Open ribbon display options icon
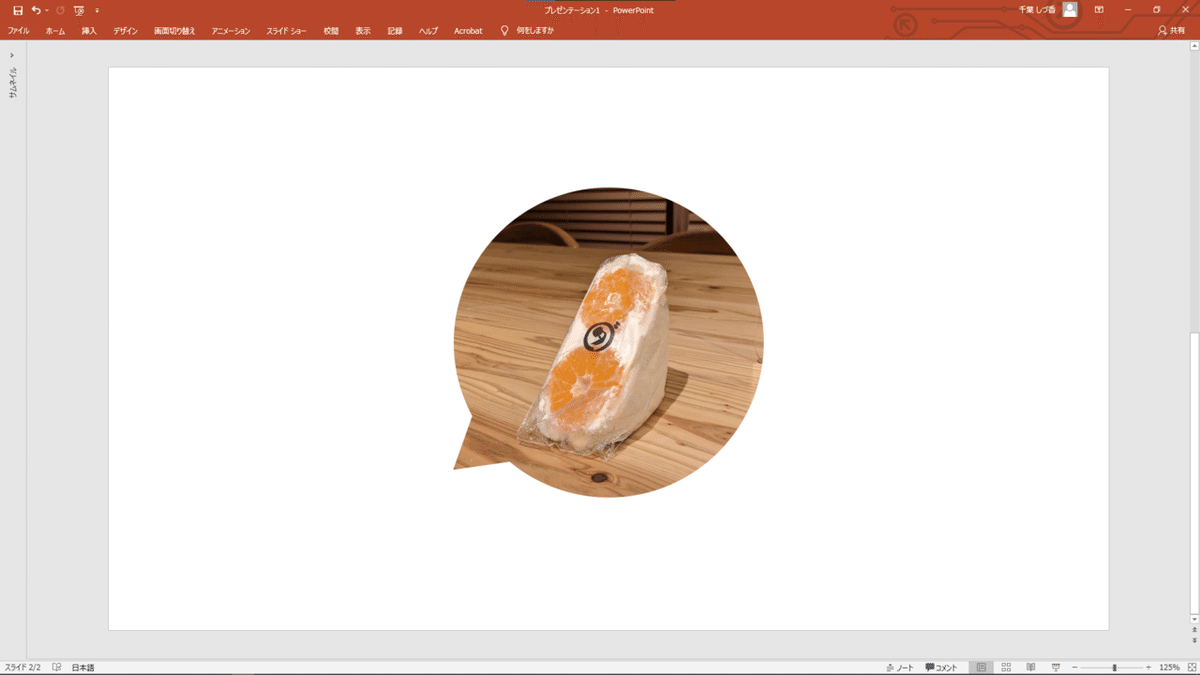This screenshot has height=675, width=1200. (x=1099, y=10)
